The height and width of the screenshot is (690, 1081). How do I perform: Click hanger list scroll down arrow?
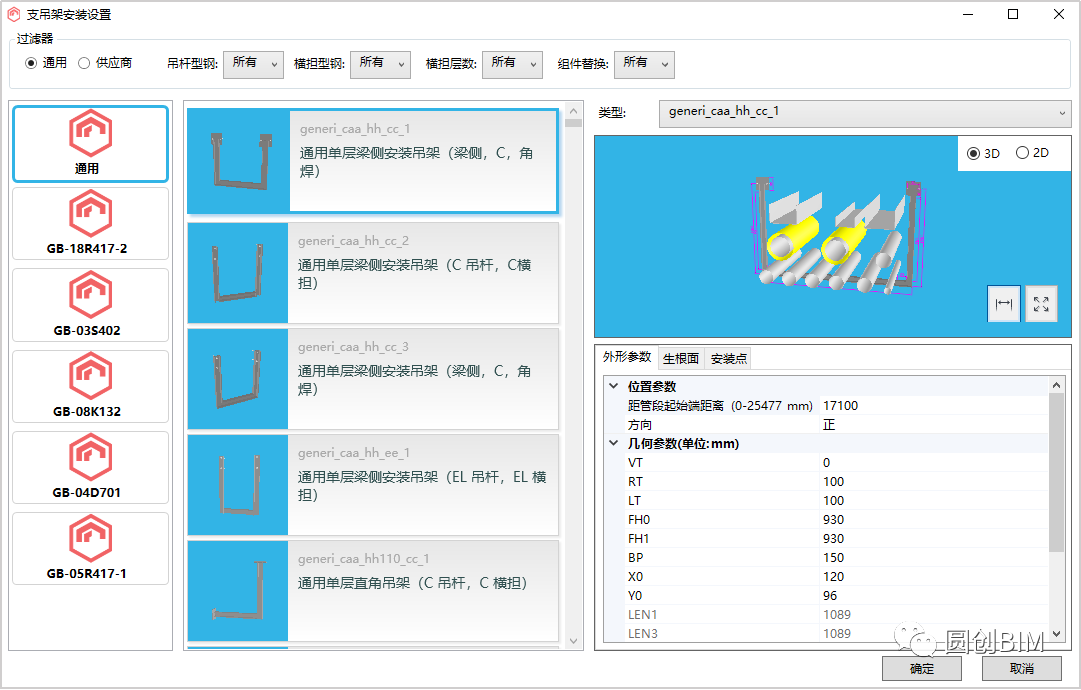click(573, 641)
